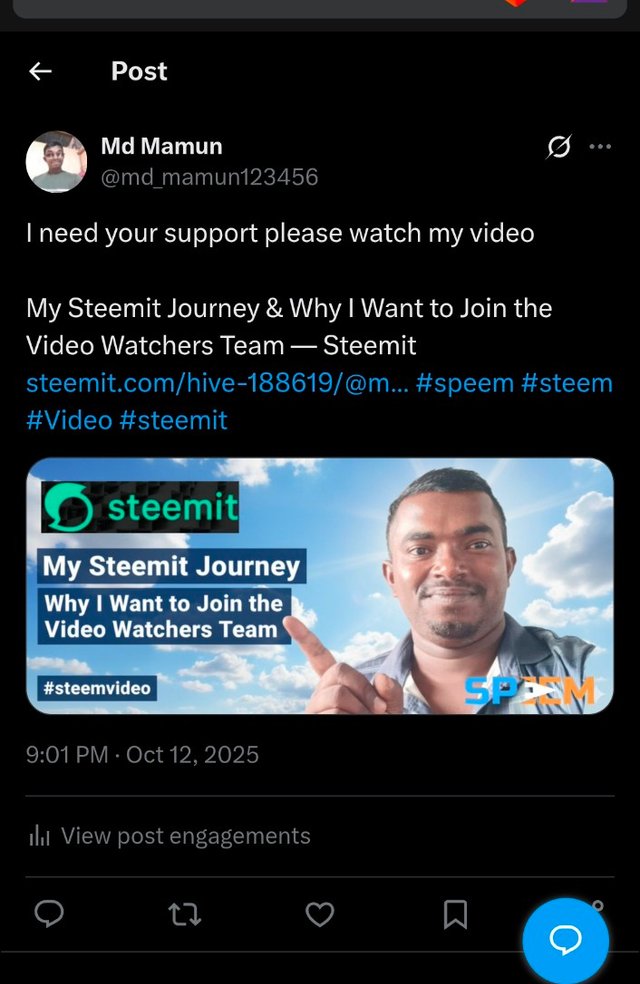
Task: Tap the blue floating reply button
Action: point(565,940)
